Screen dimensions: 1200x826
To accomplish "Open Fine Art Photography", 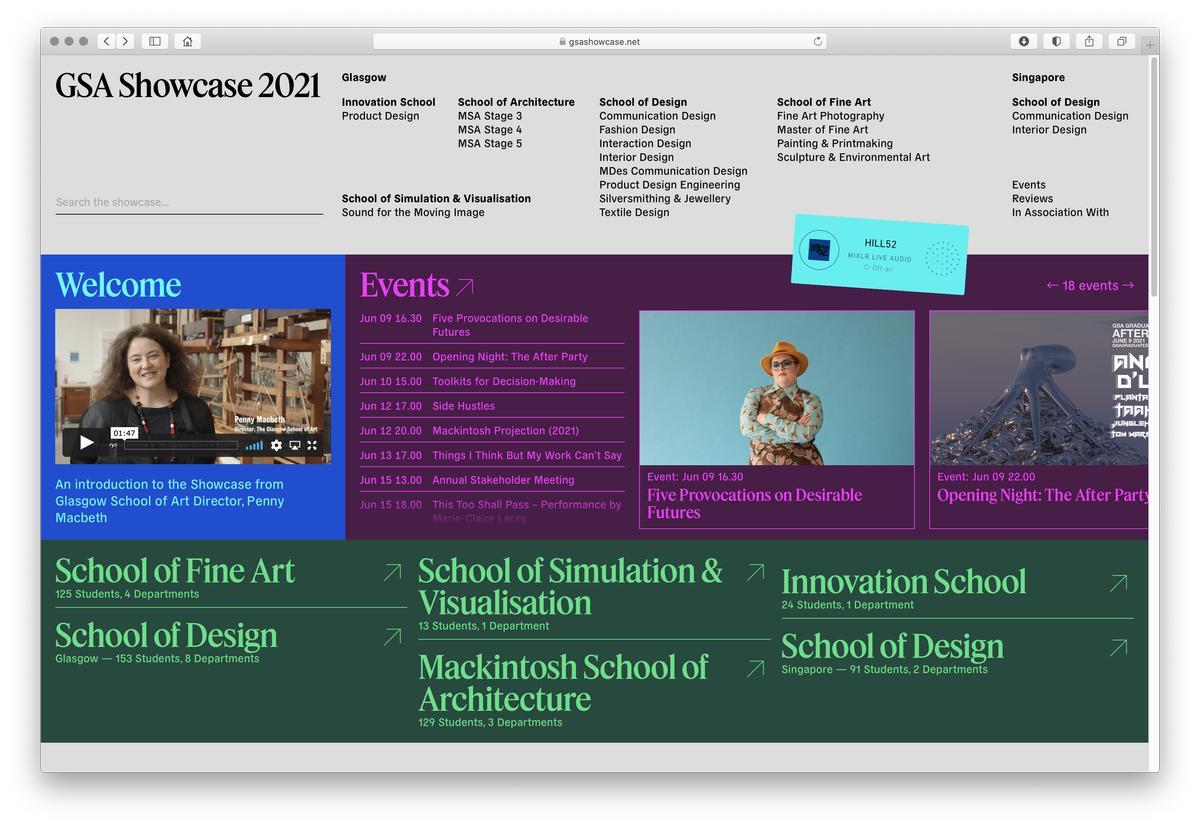I will (x=831, y=116).
